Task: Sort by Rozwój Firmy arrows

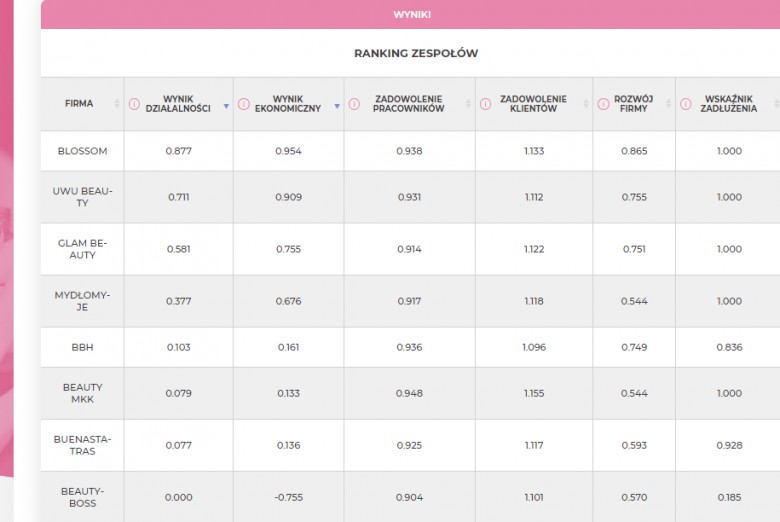Action: pos(669,104)
